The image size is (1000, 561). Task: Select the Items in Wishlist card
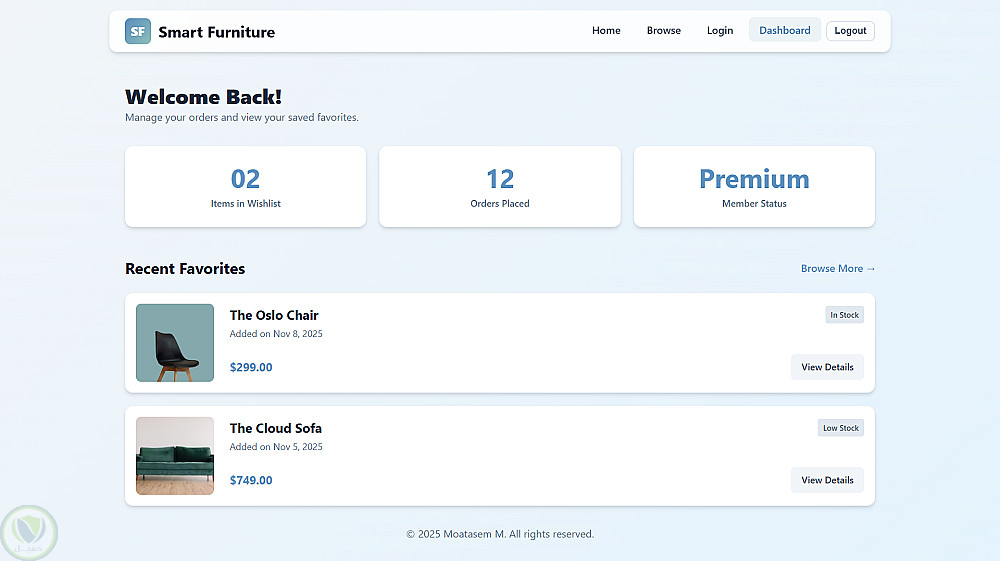tap(246, 187)
